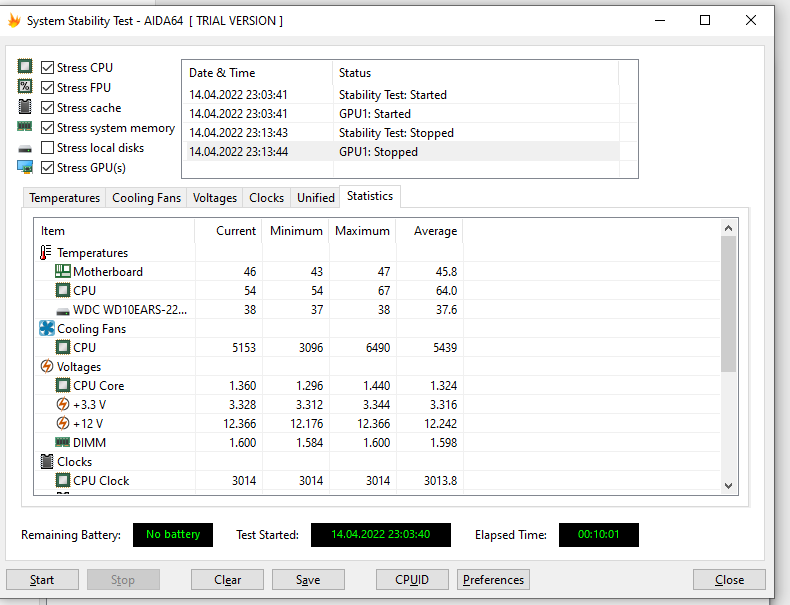The width and height of the screenshot is (790, 605).
Task: Open the Clocks tab
Action: [267, 197]
